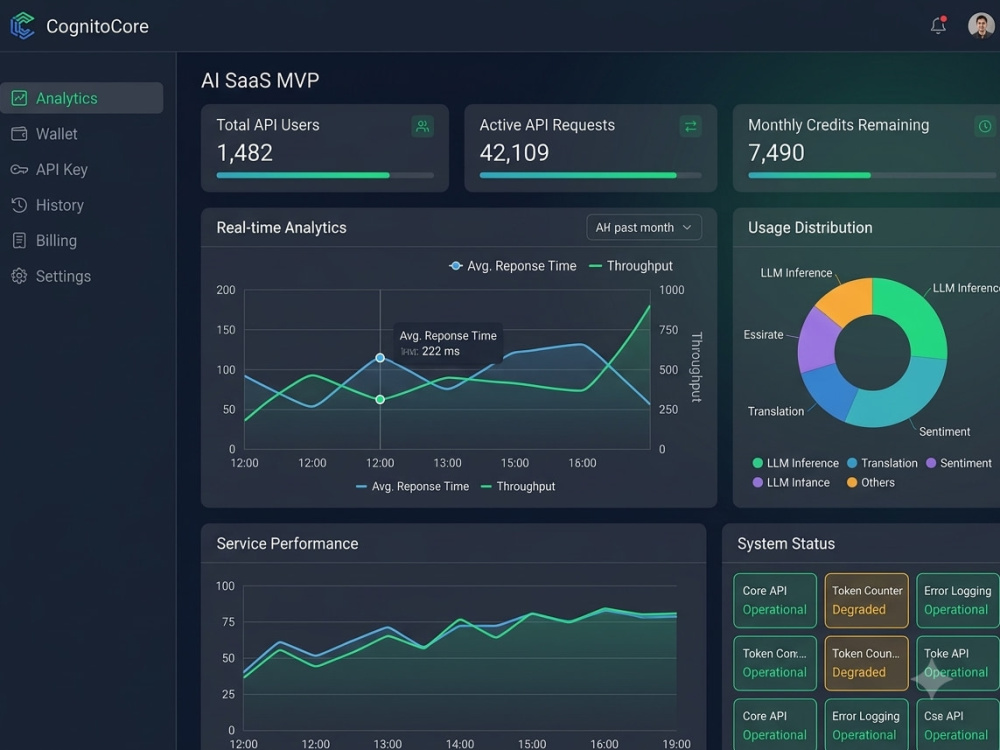The image size is (1000, 750).
Task: Navigate to the Billing menu label
Action: [x=56, y=240]
